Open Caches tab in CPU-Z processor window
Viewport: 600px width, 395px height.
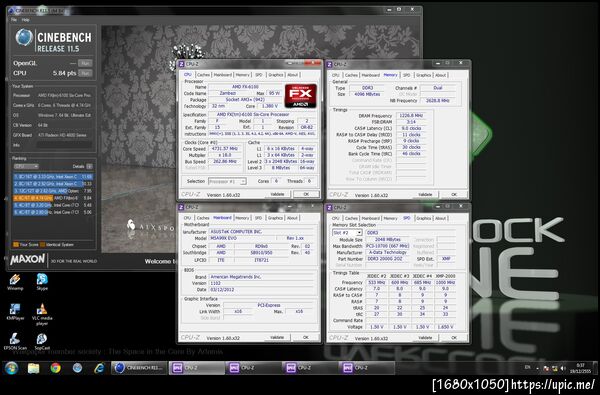point(203,75)
